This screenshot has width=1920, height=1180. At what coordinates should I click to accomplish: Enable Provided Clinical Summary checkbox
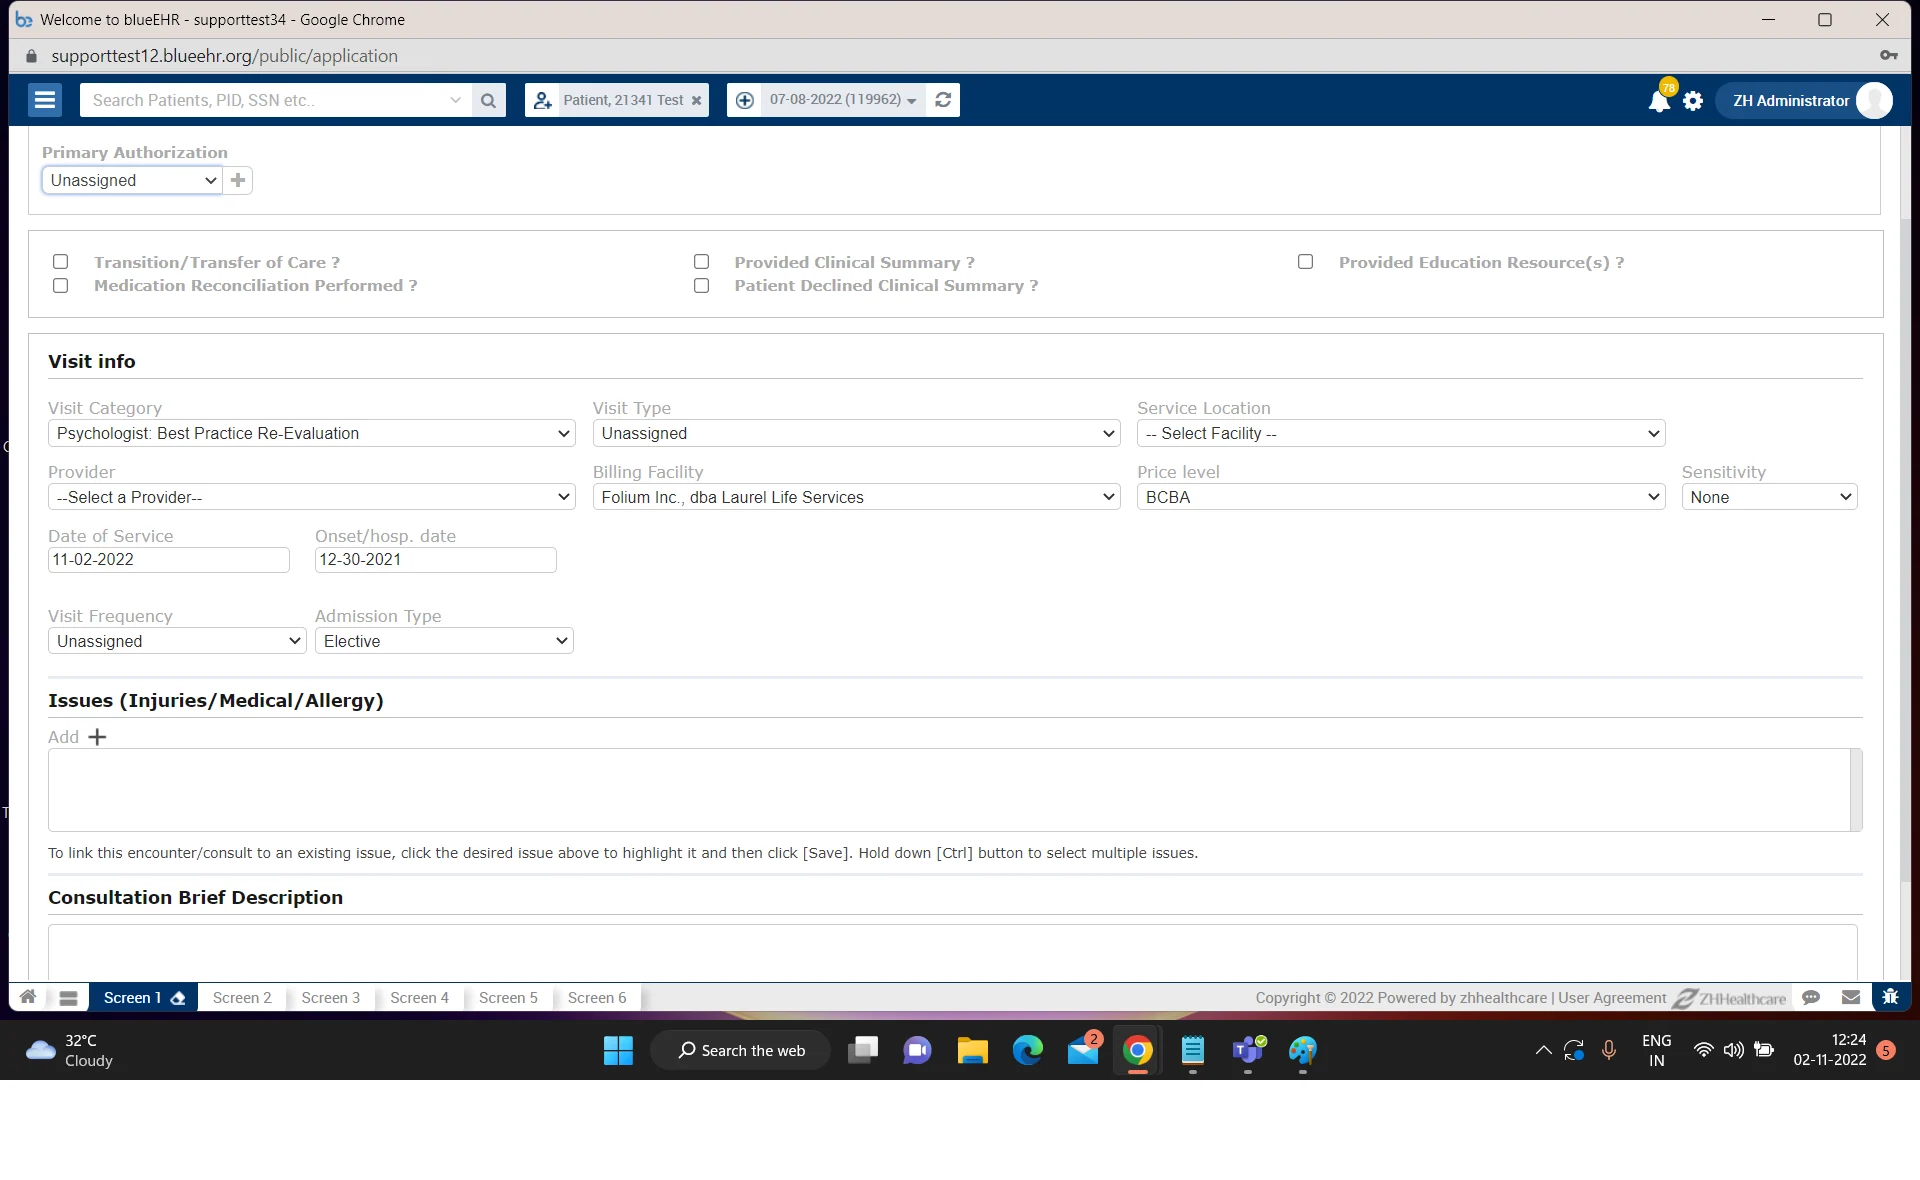pyautogui.click(x=701, y=261)
